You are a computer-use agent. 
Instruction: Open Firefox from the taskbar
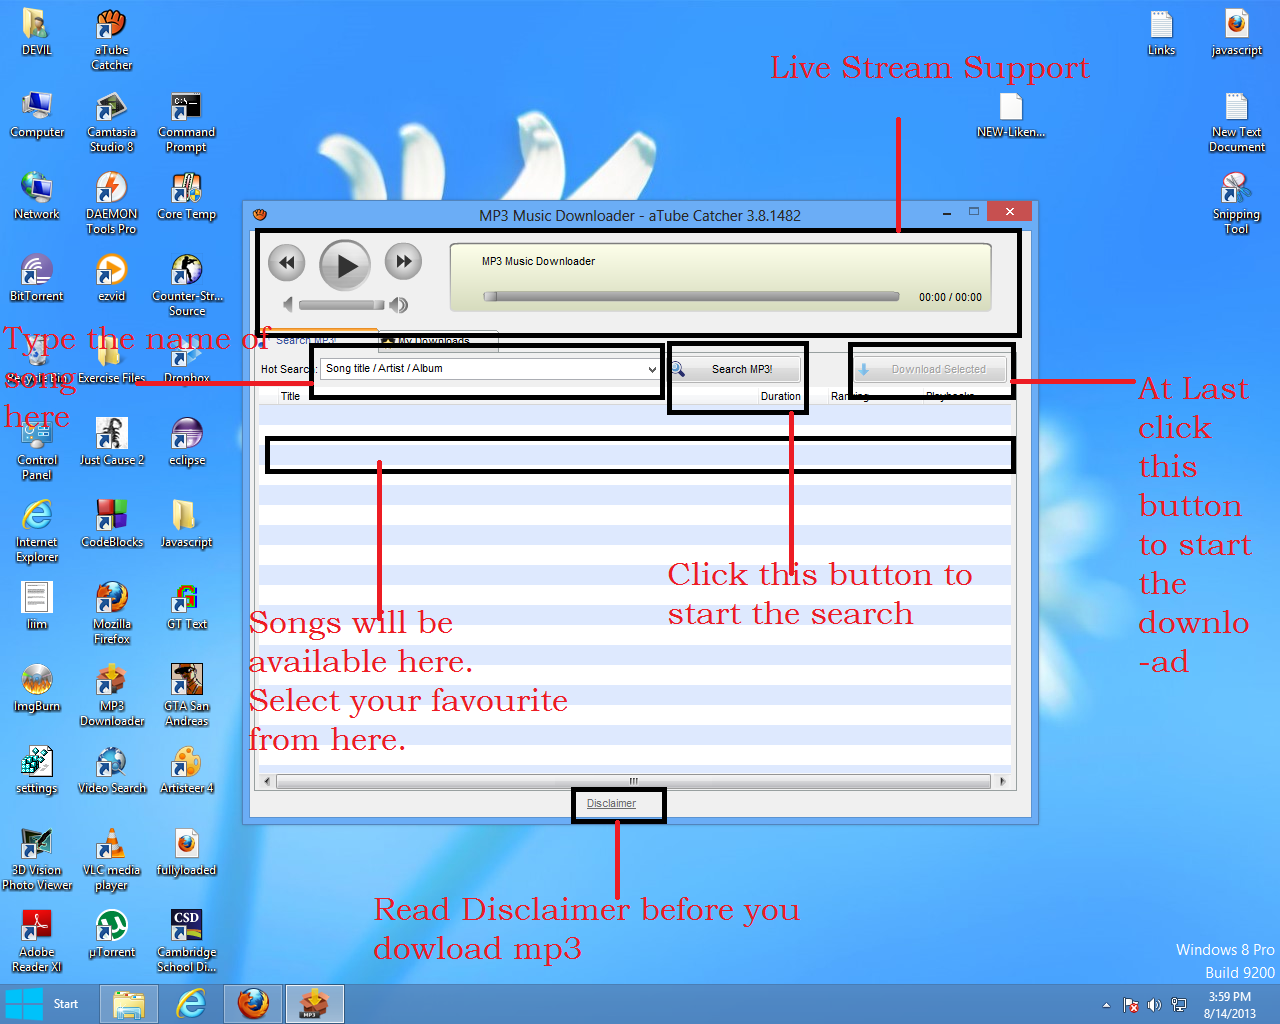coord(253,1003)
